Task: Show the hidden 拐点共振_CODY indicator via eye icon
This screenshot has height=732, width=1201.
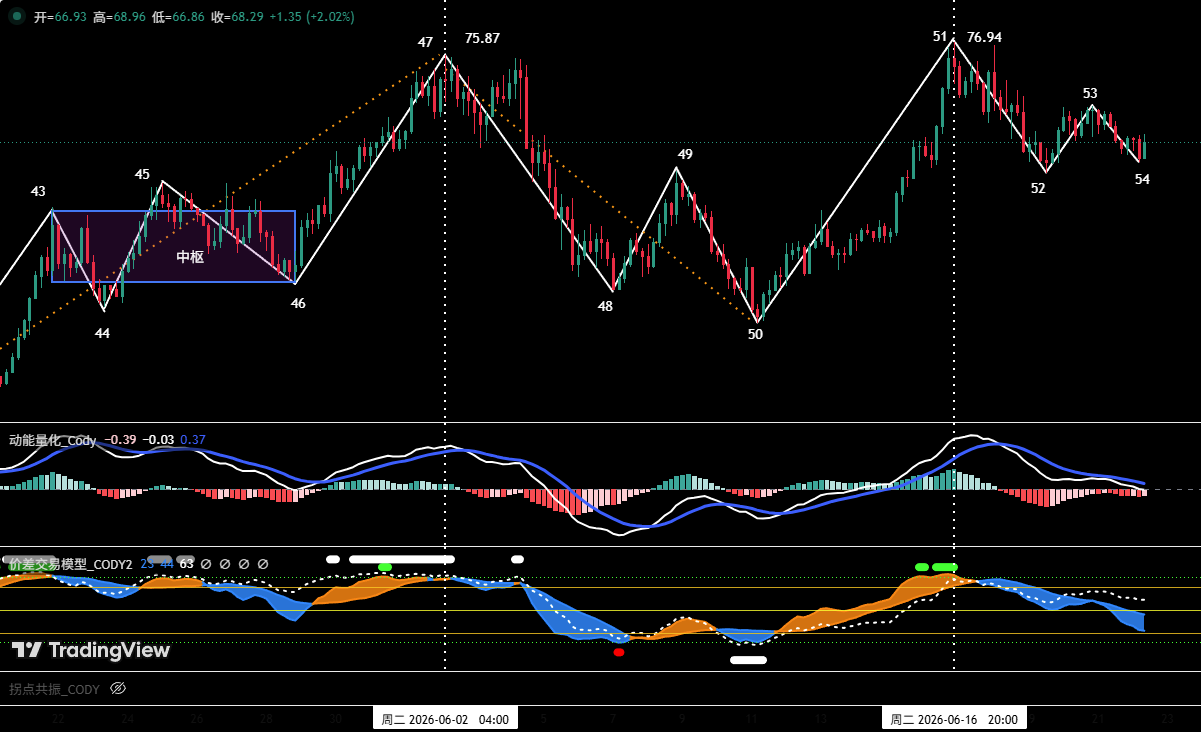Action: (x=117, y=688)
